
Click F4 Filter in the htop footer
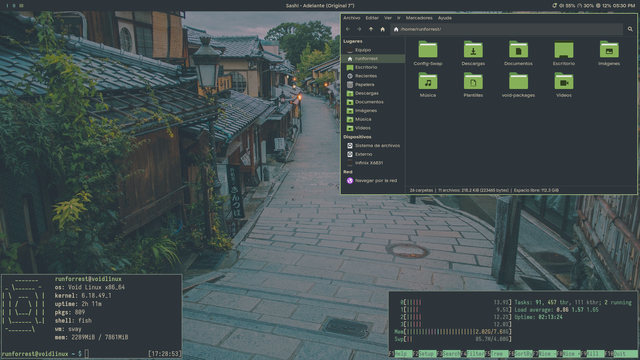click(472, 353)
